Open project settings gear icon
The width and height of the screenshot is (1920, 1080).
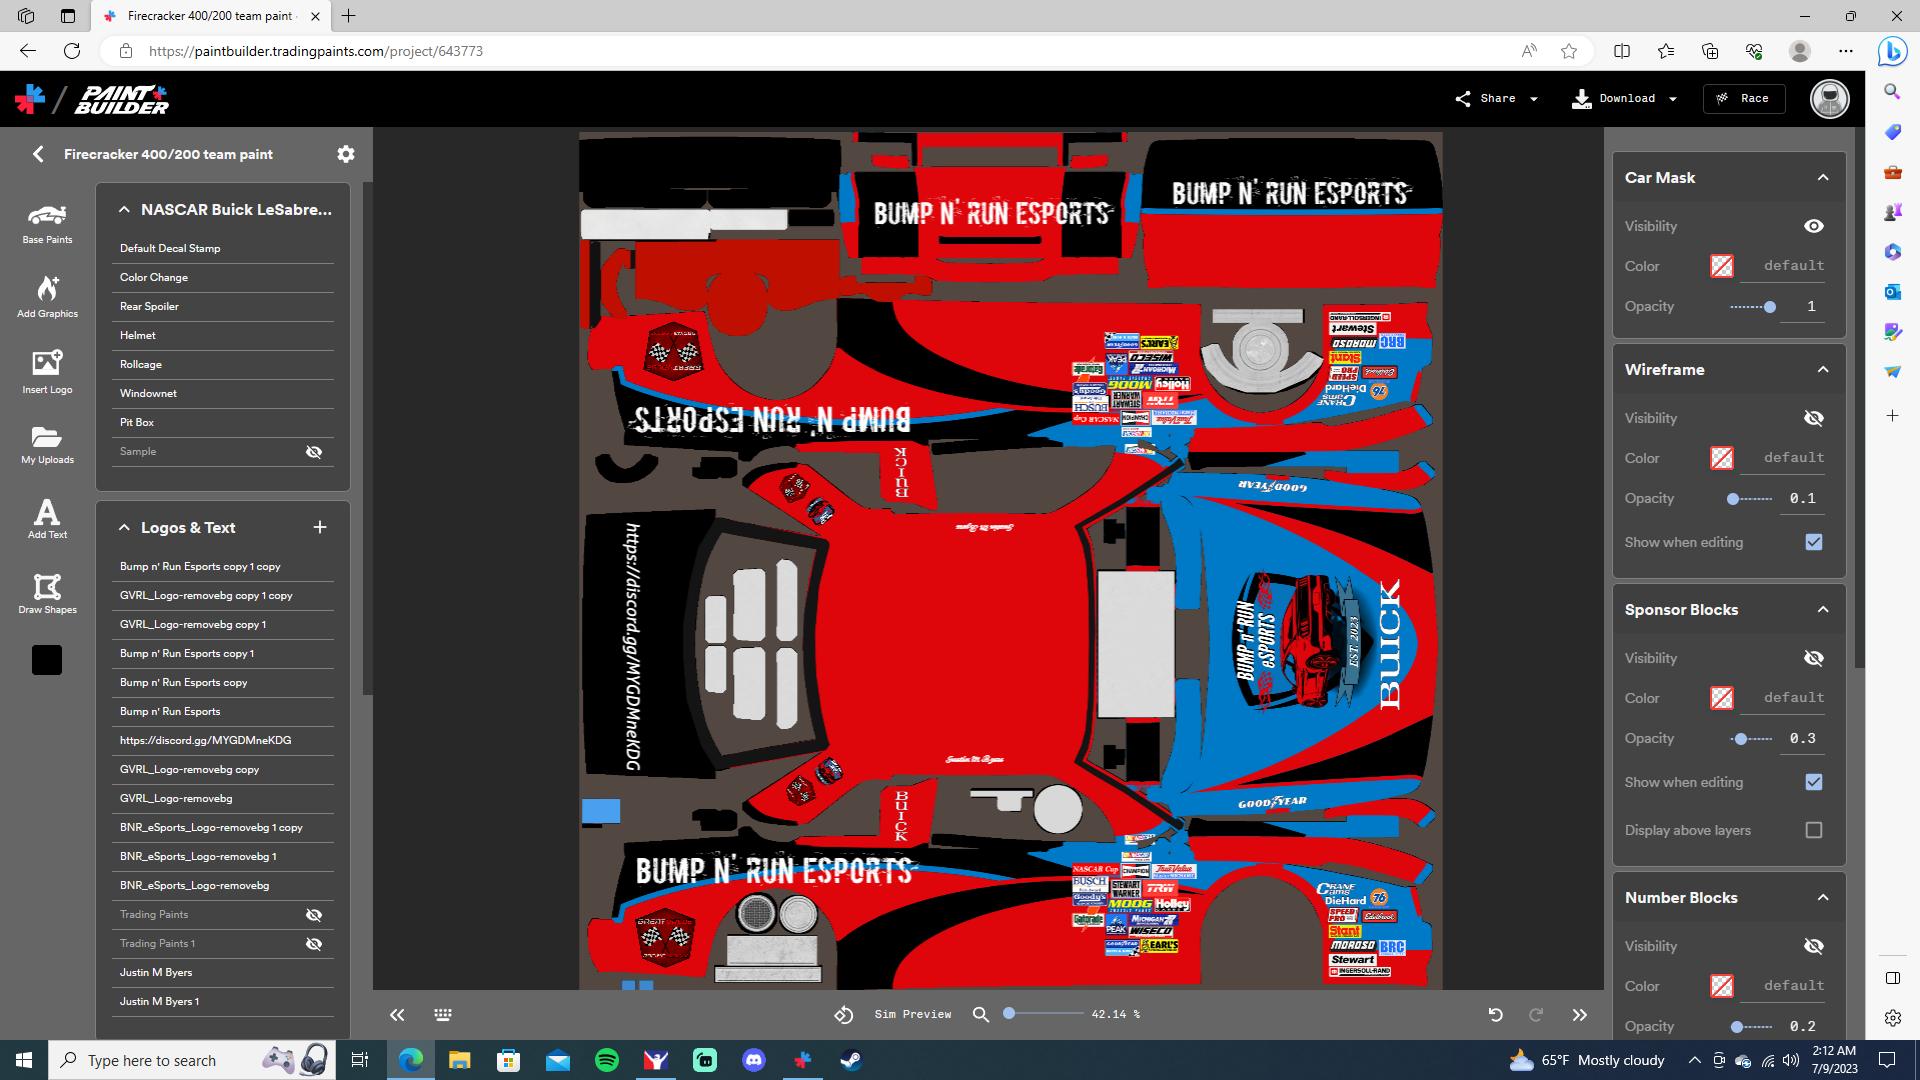(x=345, y=153)
